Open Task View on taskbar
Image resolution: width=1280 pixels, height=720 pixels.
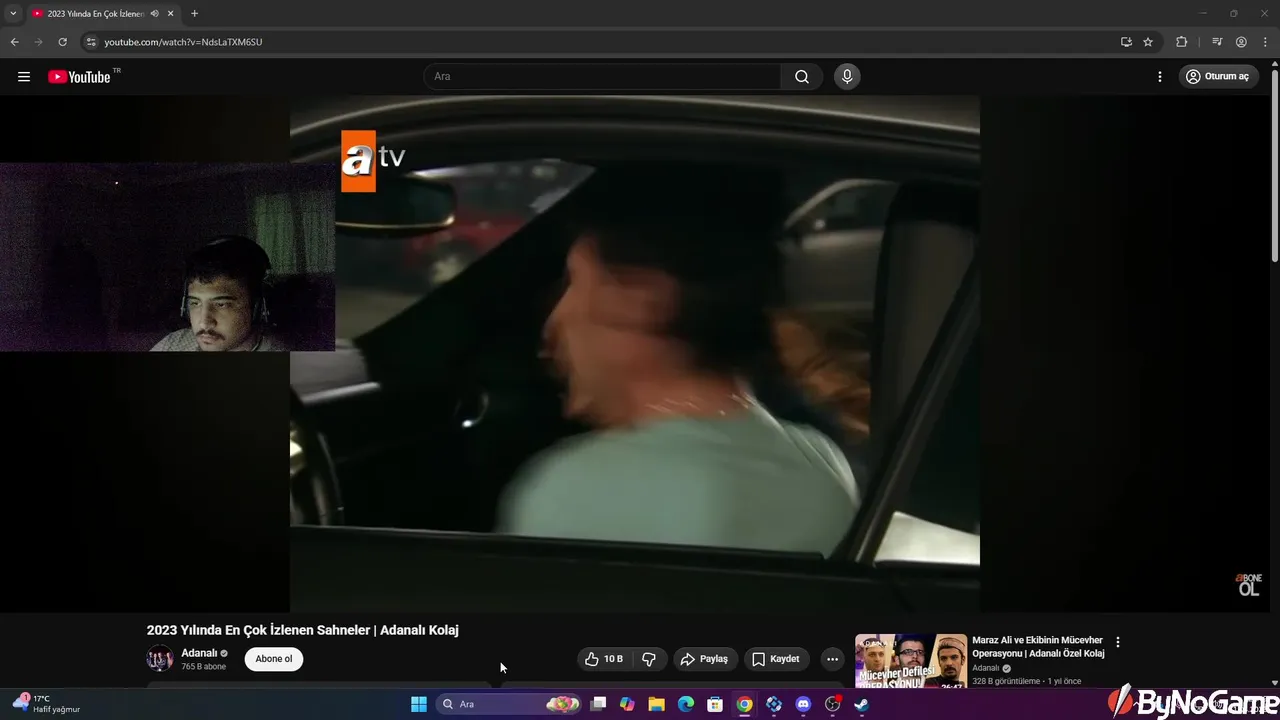pos(598,704)
